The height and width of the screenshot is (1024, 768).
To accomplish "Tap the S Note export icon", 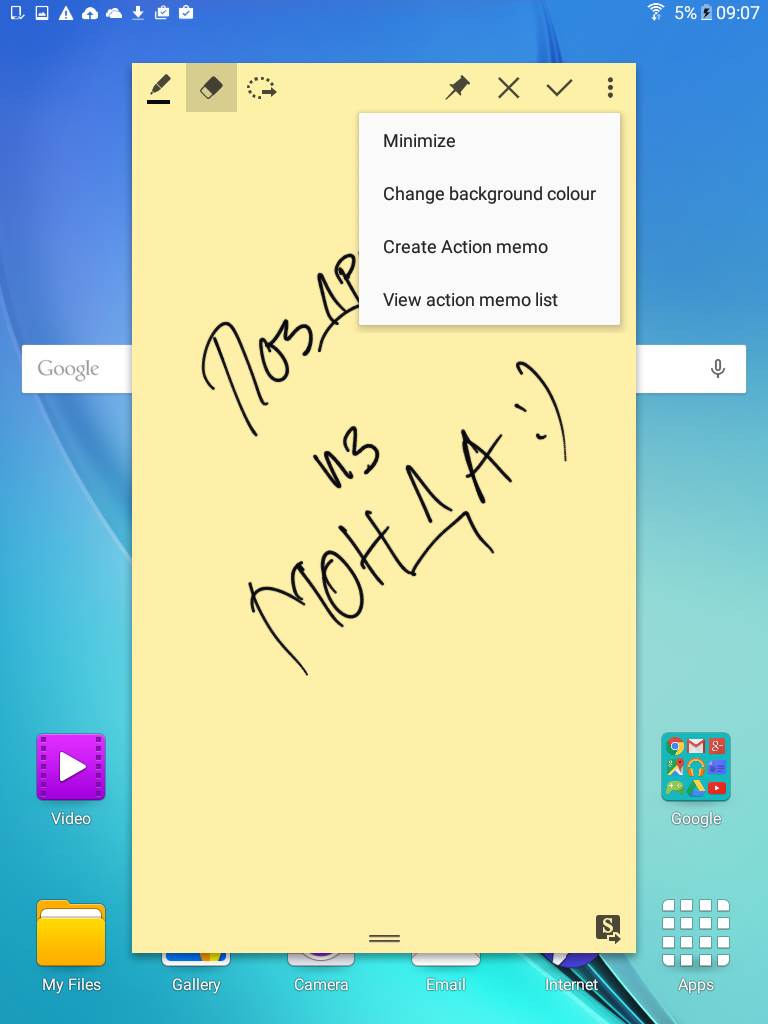I will (x=608, y=929).
